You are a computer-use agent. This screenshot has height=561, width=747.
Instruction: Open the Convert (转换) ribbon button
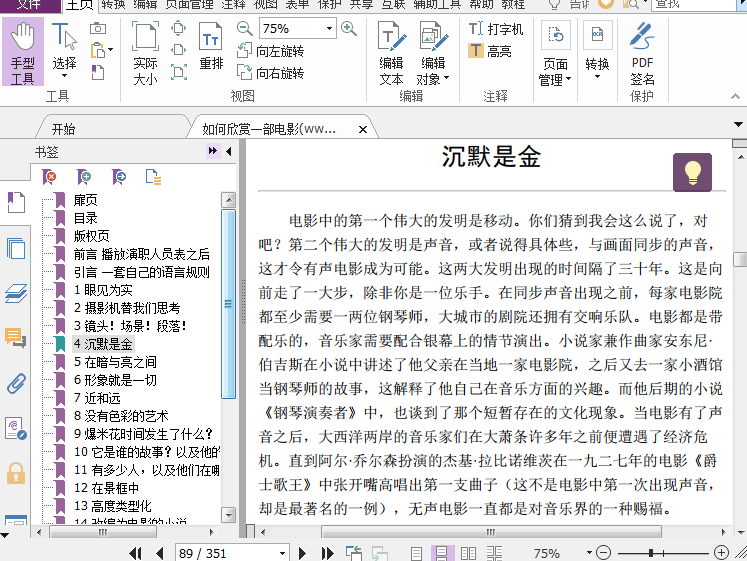coord(597,50)
